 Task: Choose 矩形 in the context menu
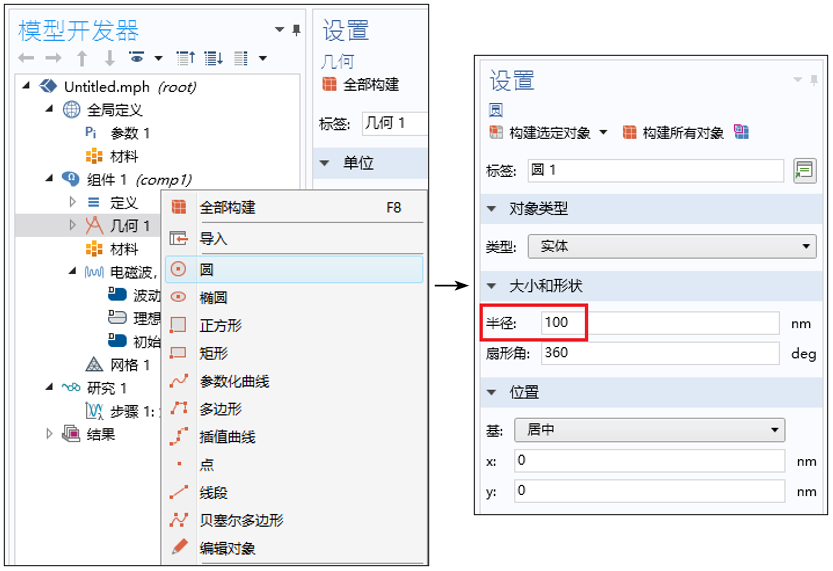[294, 353]
